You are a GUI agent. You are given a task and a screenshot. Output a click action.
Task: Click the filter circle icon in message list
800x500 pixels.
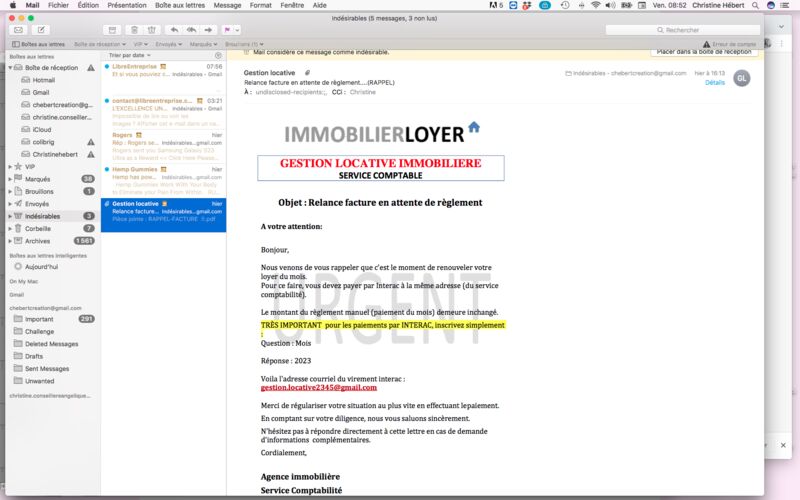(x=218, y=55)
